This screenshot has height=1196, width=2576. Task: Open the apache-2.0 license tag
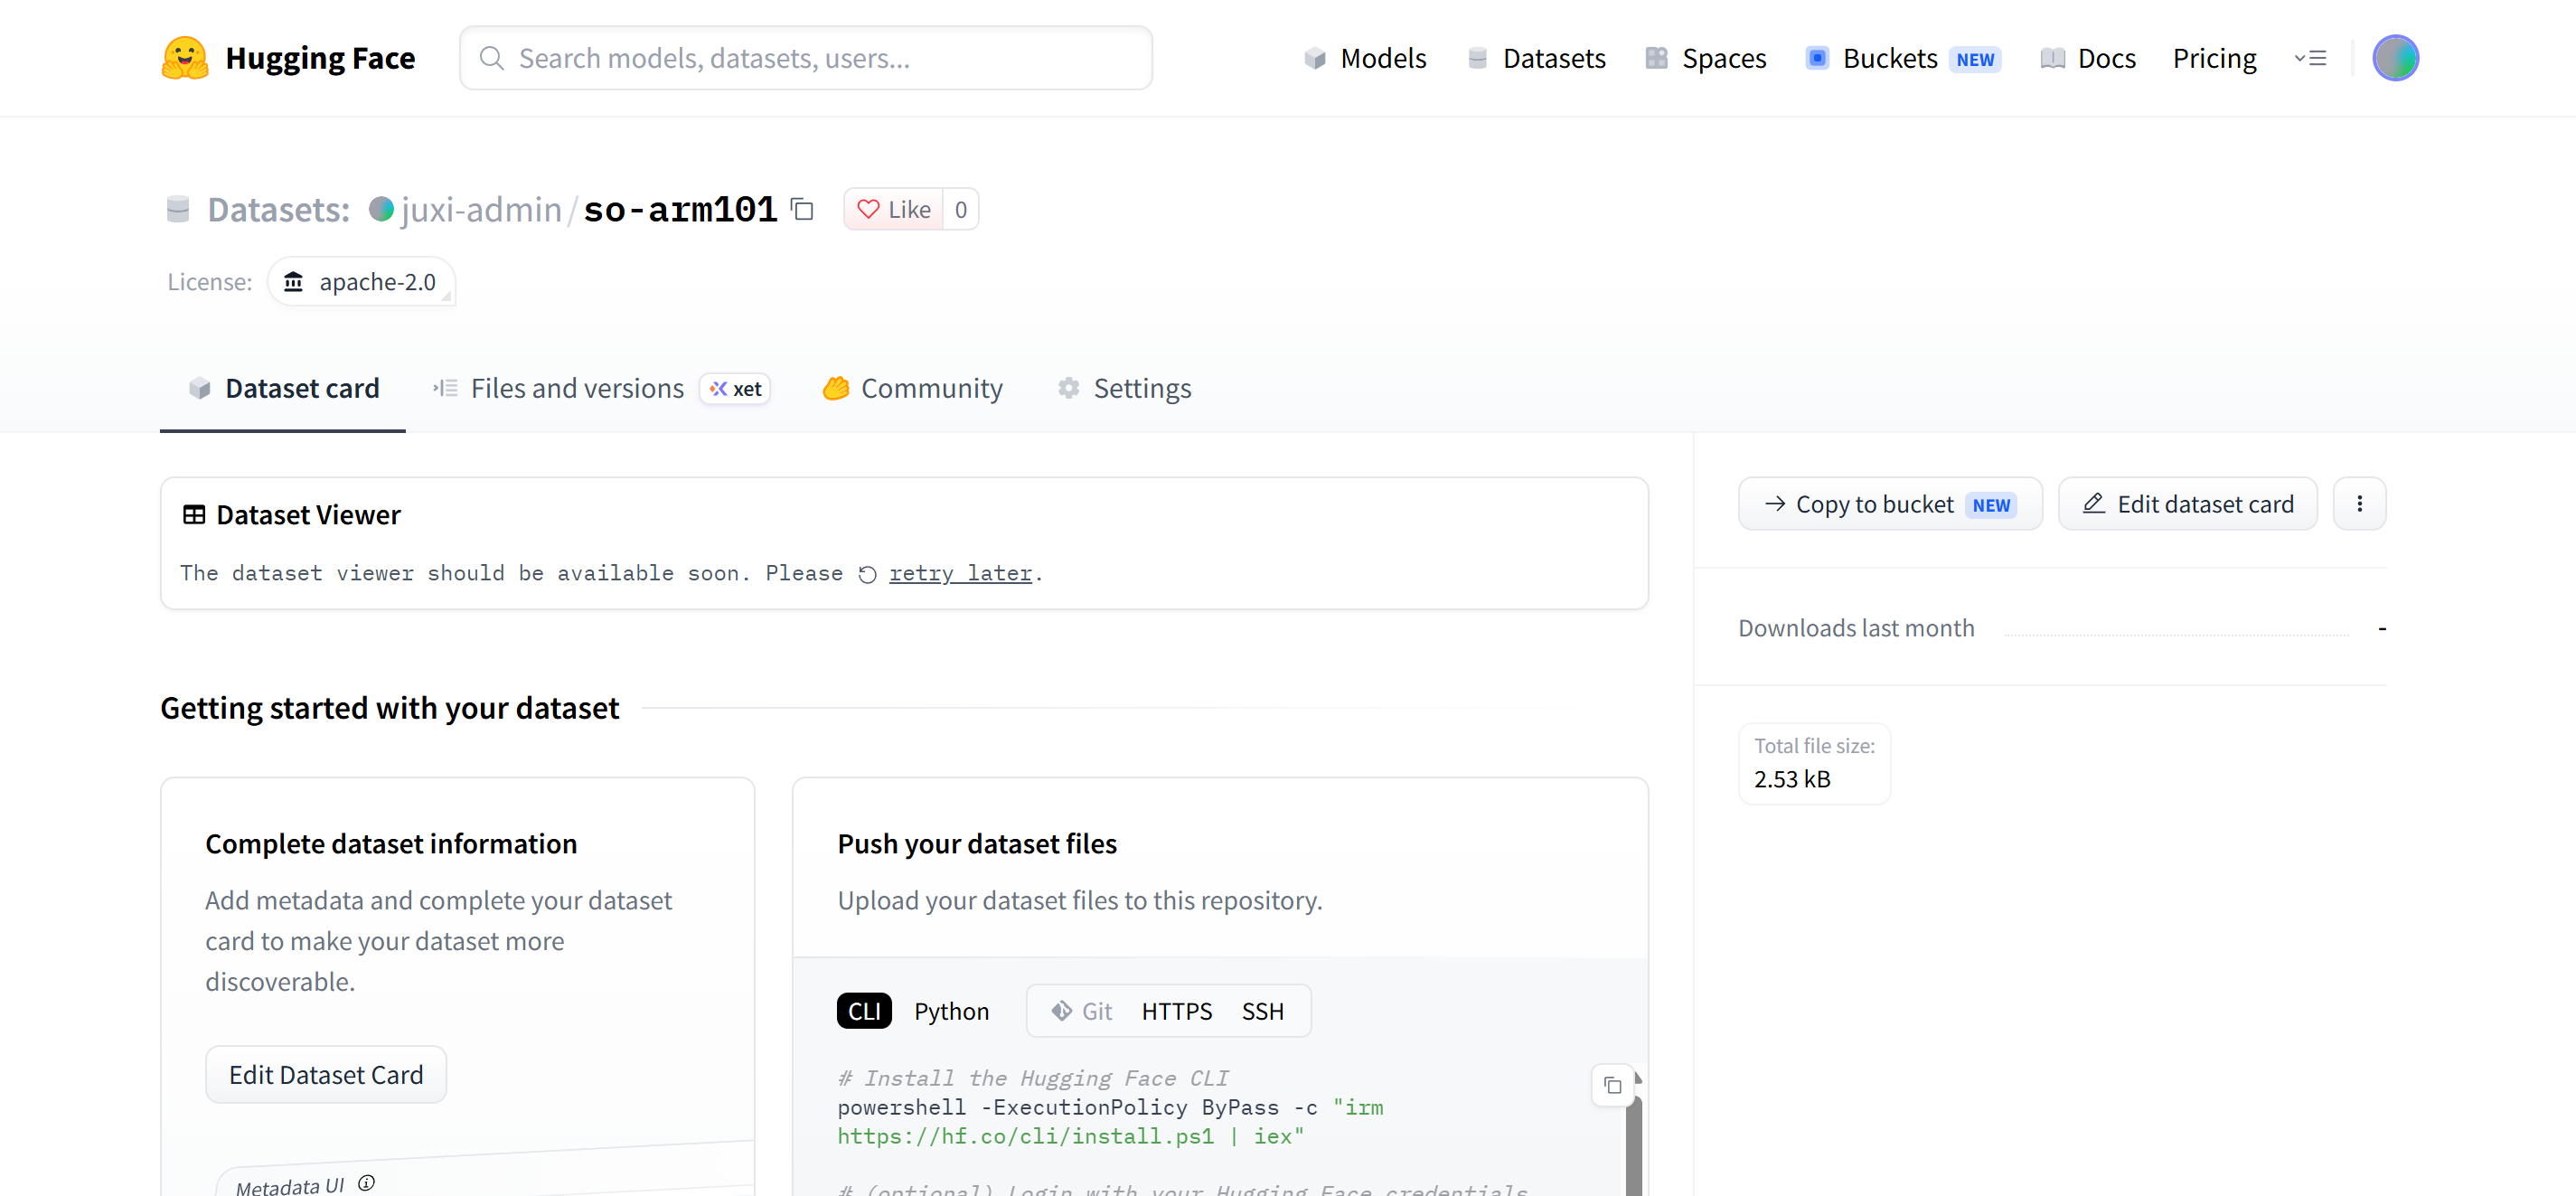pyautogui.click(x=361, y=282)
